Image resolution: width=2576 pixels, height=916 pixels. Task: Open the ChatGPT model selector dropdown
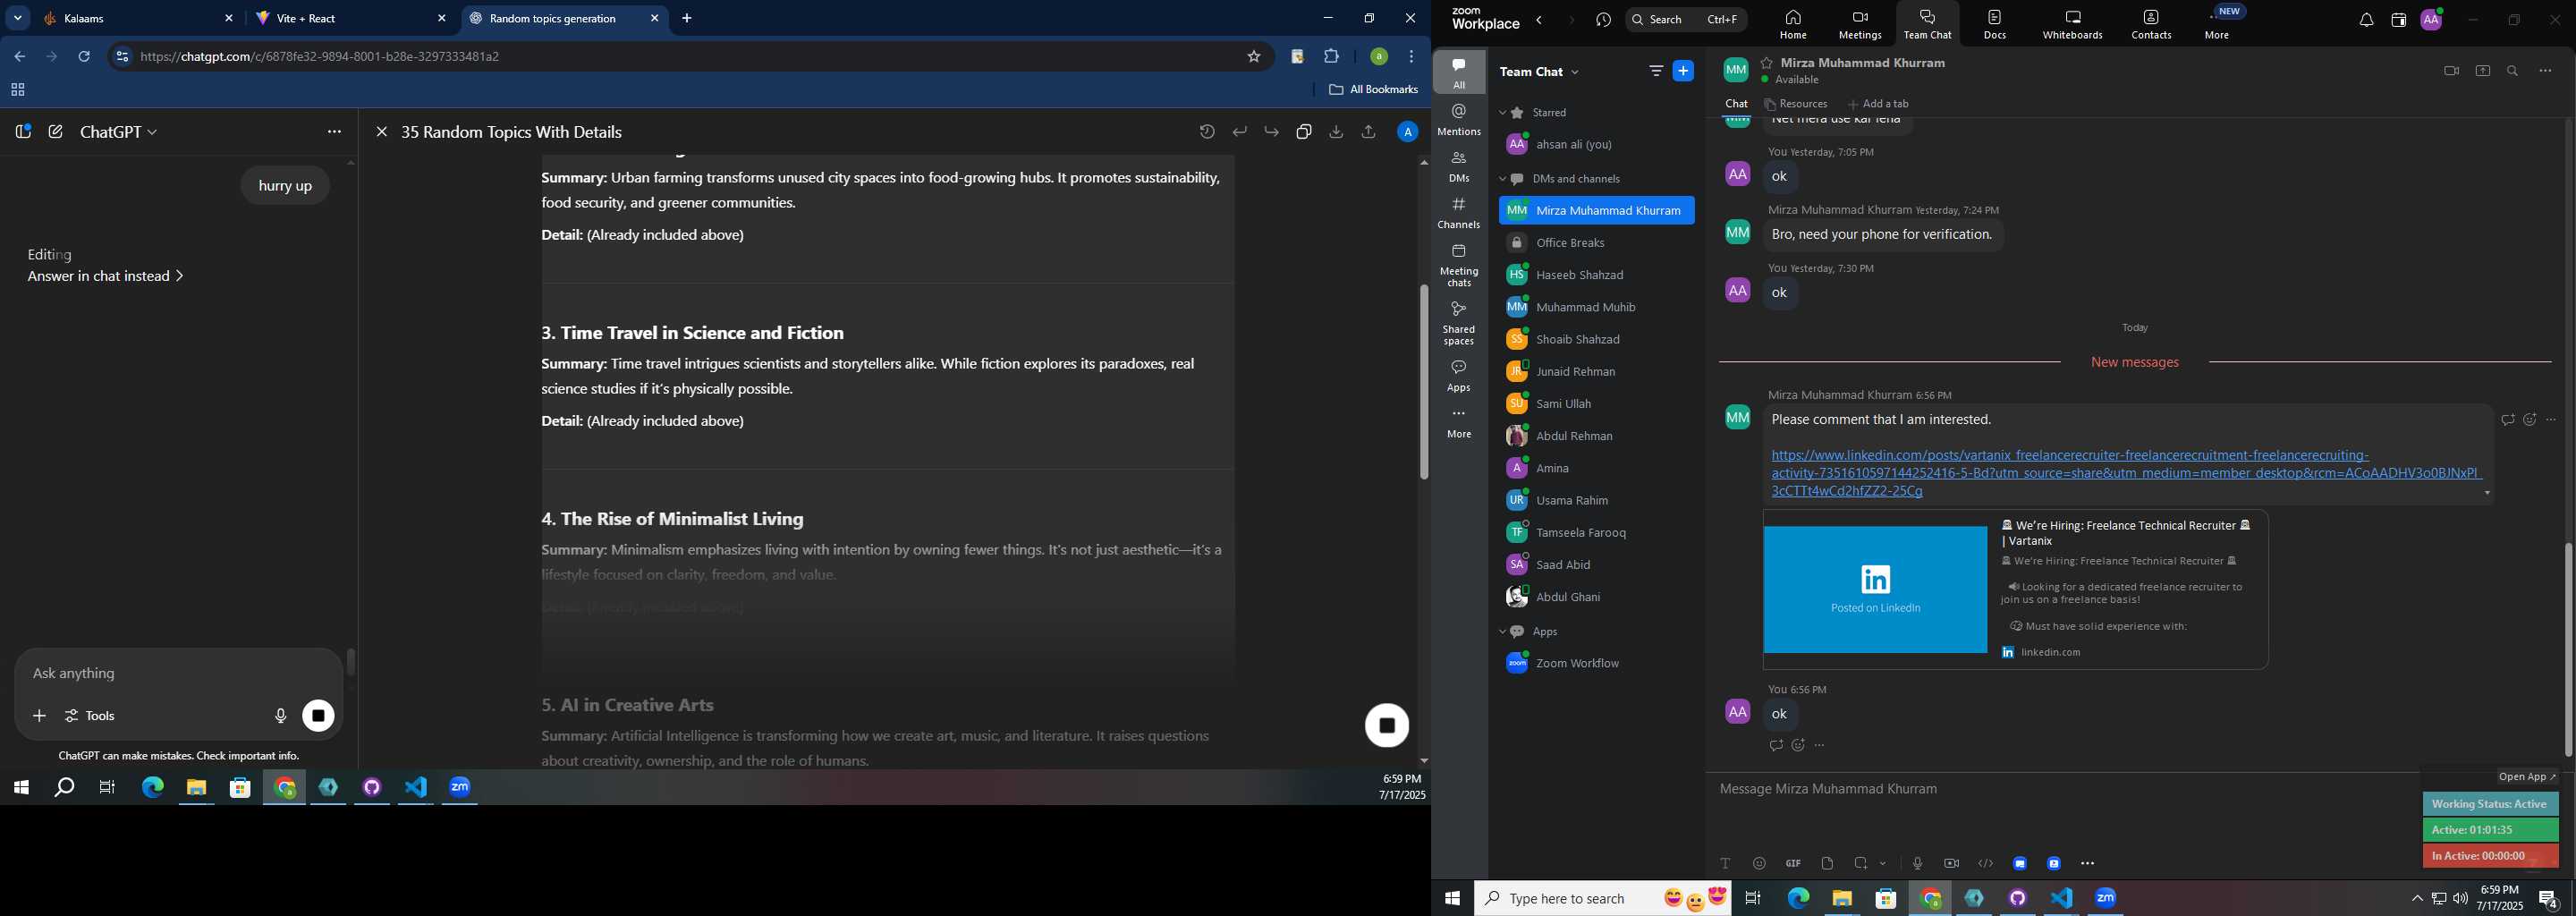(x=119, y=132)
